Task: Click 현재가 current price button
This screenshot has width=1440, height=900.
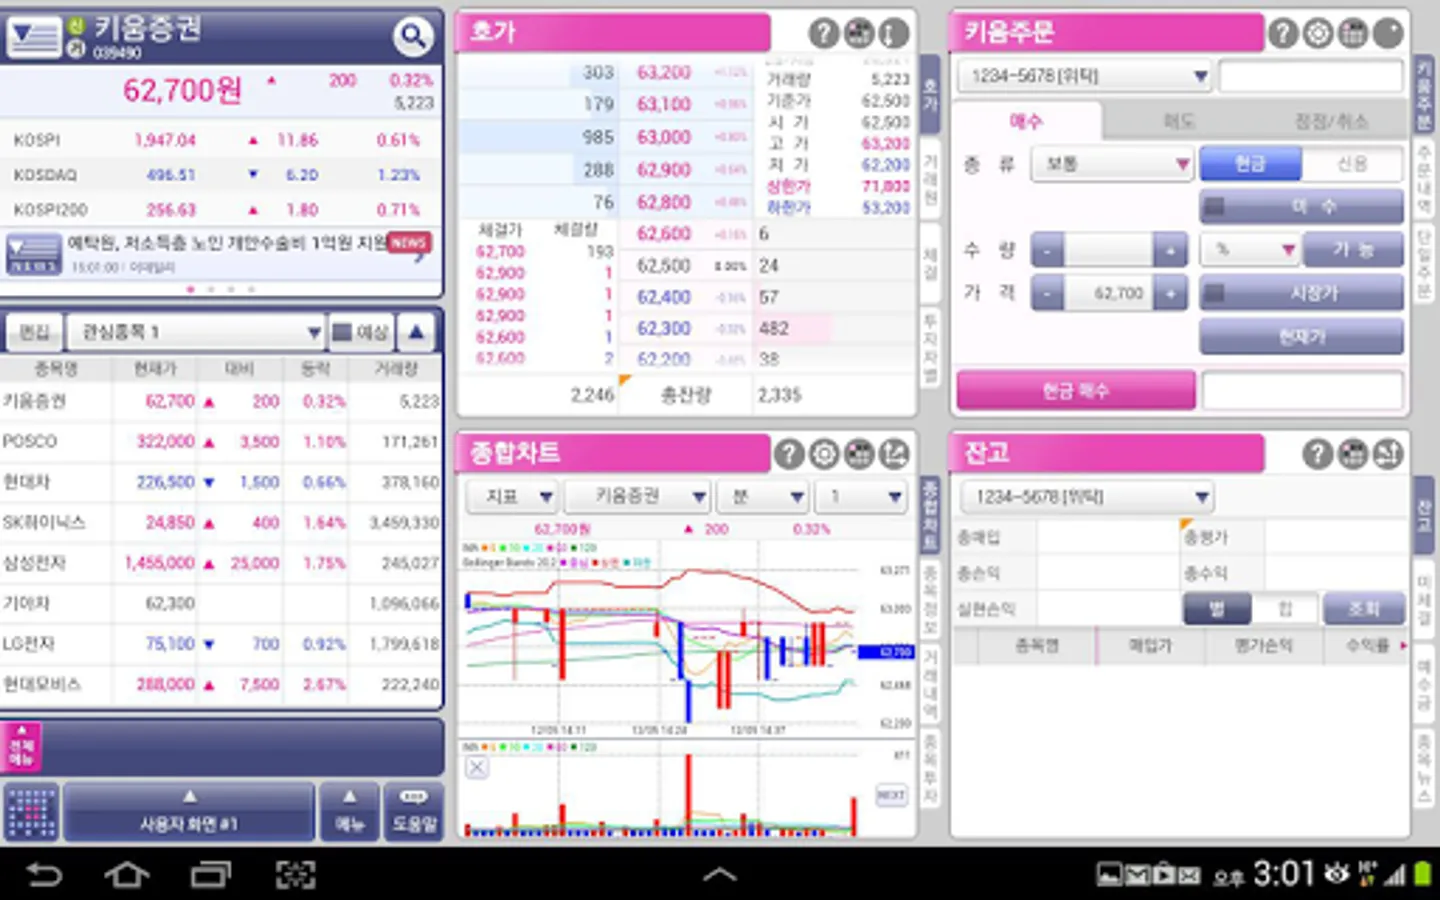Action: pos(1301,337)
